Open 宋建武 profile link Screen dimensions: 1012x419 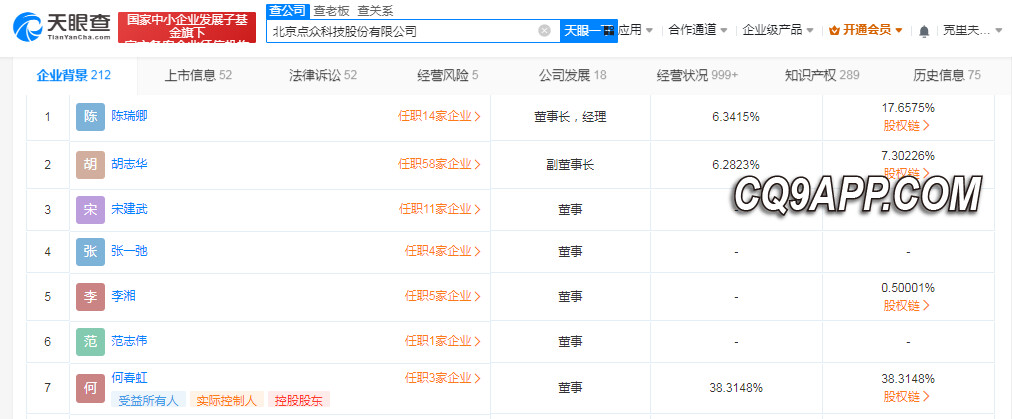[x=129, y=209]
